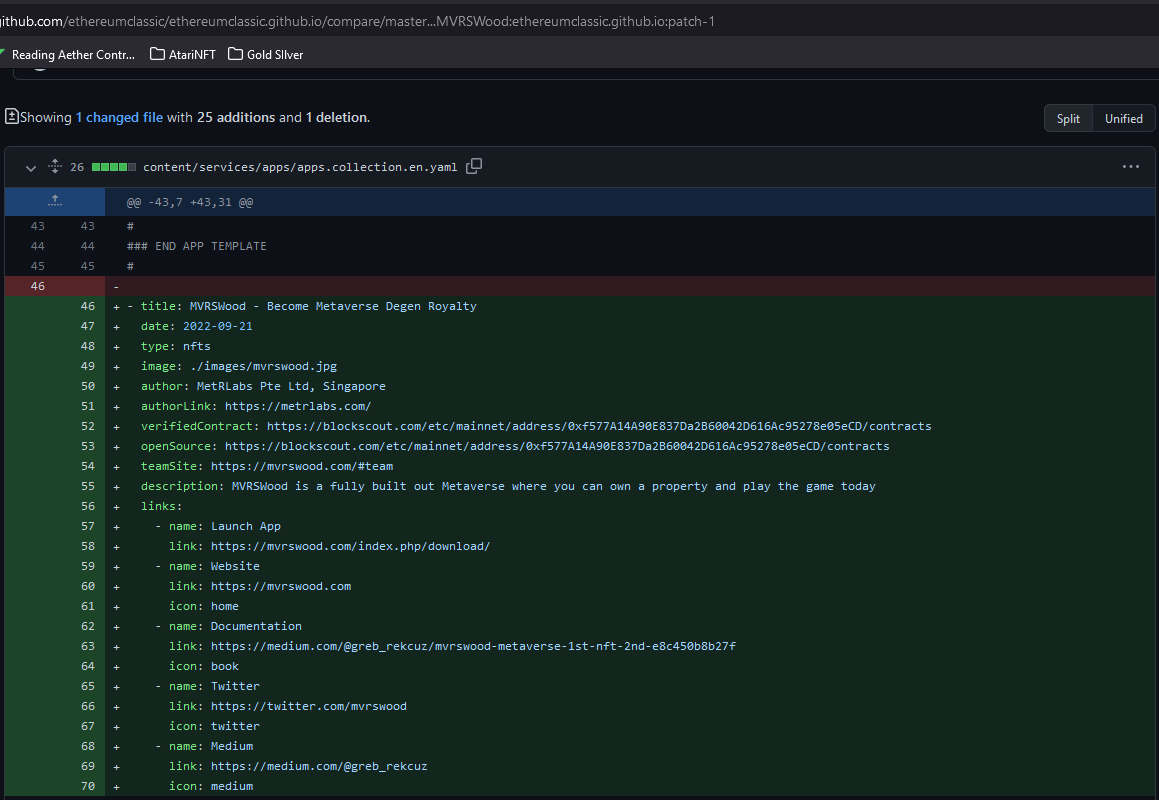Open the Gold SIlver bookmark folder
This screenshot has width=1159, height=800.
click(x=265, y=54)
